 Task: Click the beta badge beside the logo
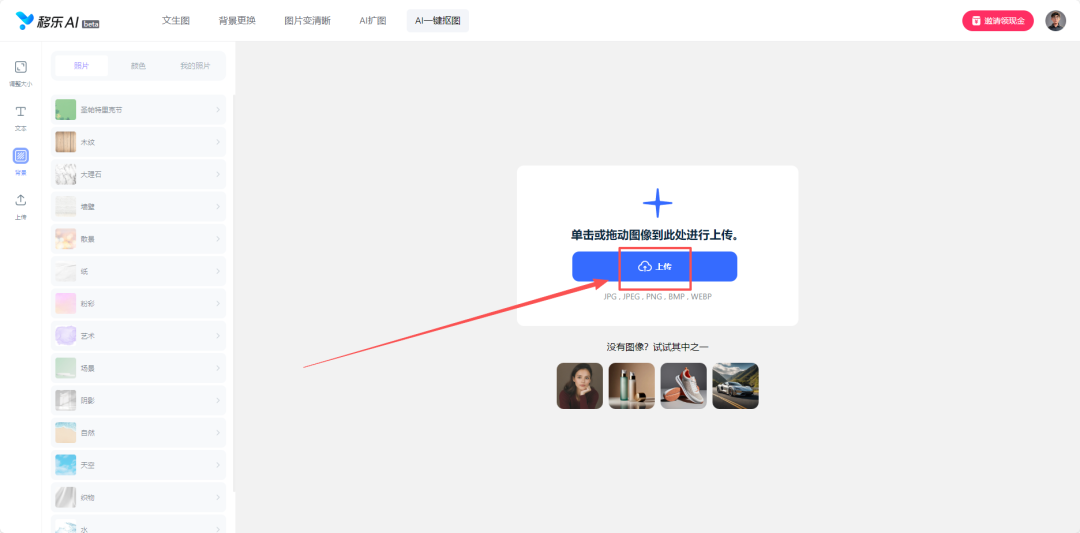91,24
